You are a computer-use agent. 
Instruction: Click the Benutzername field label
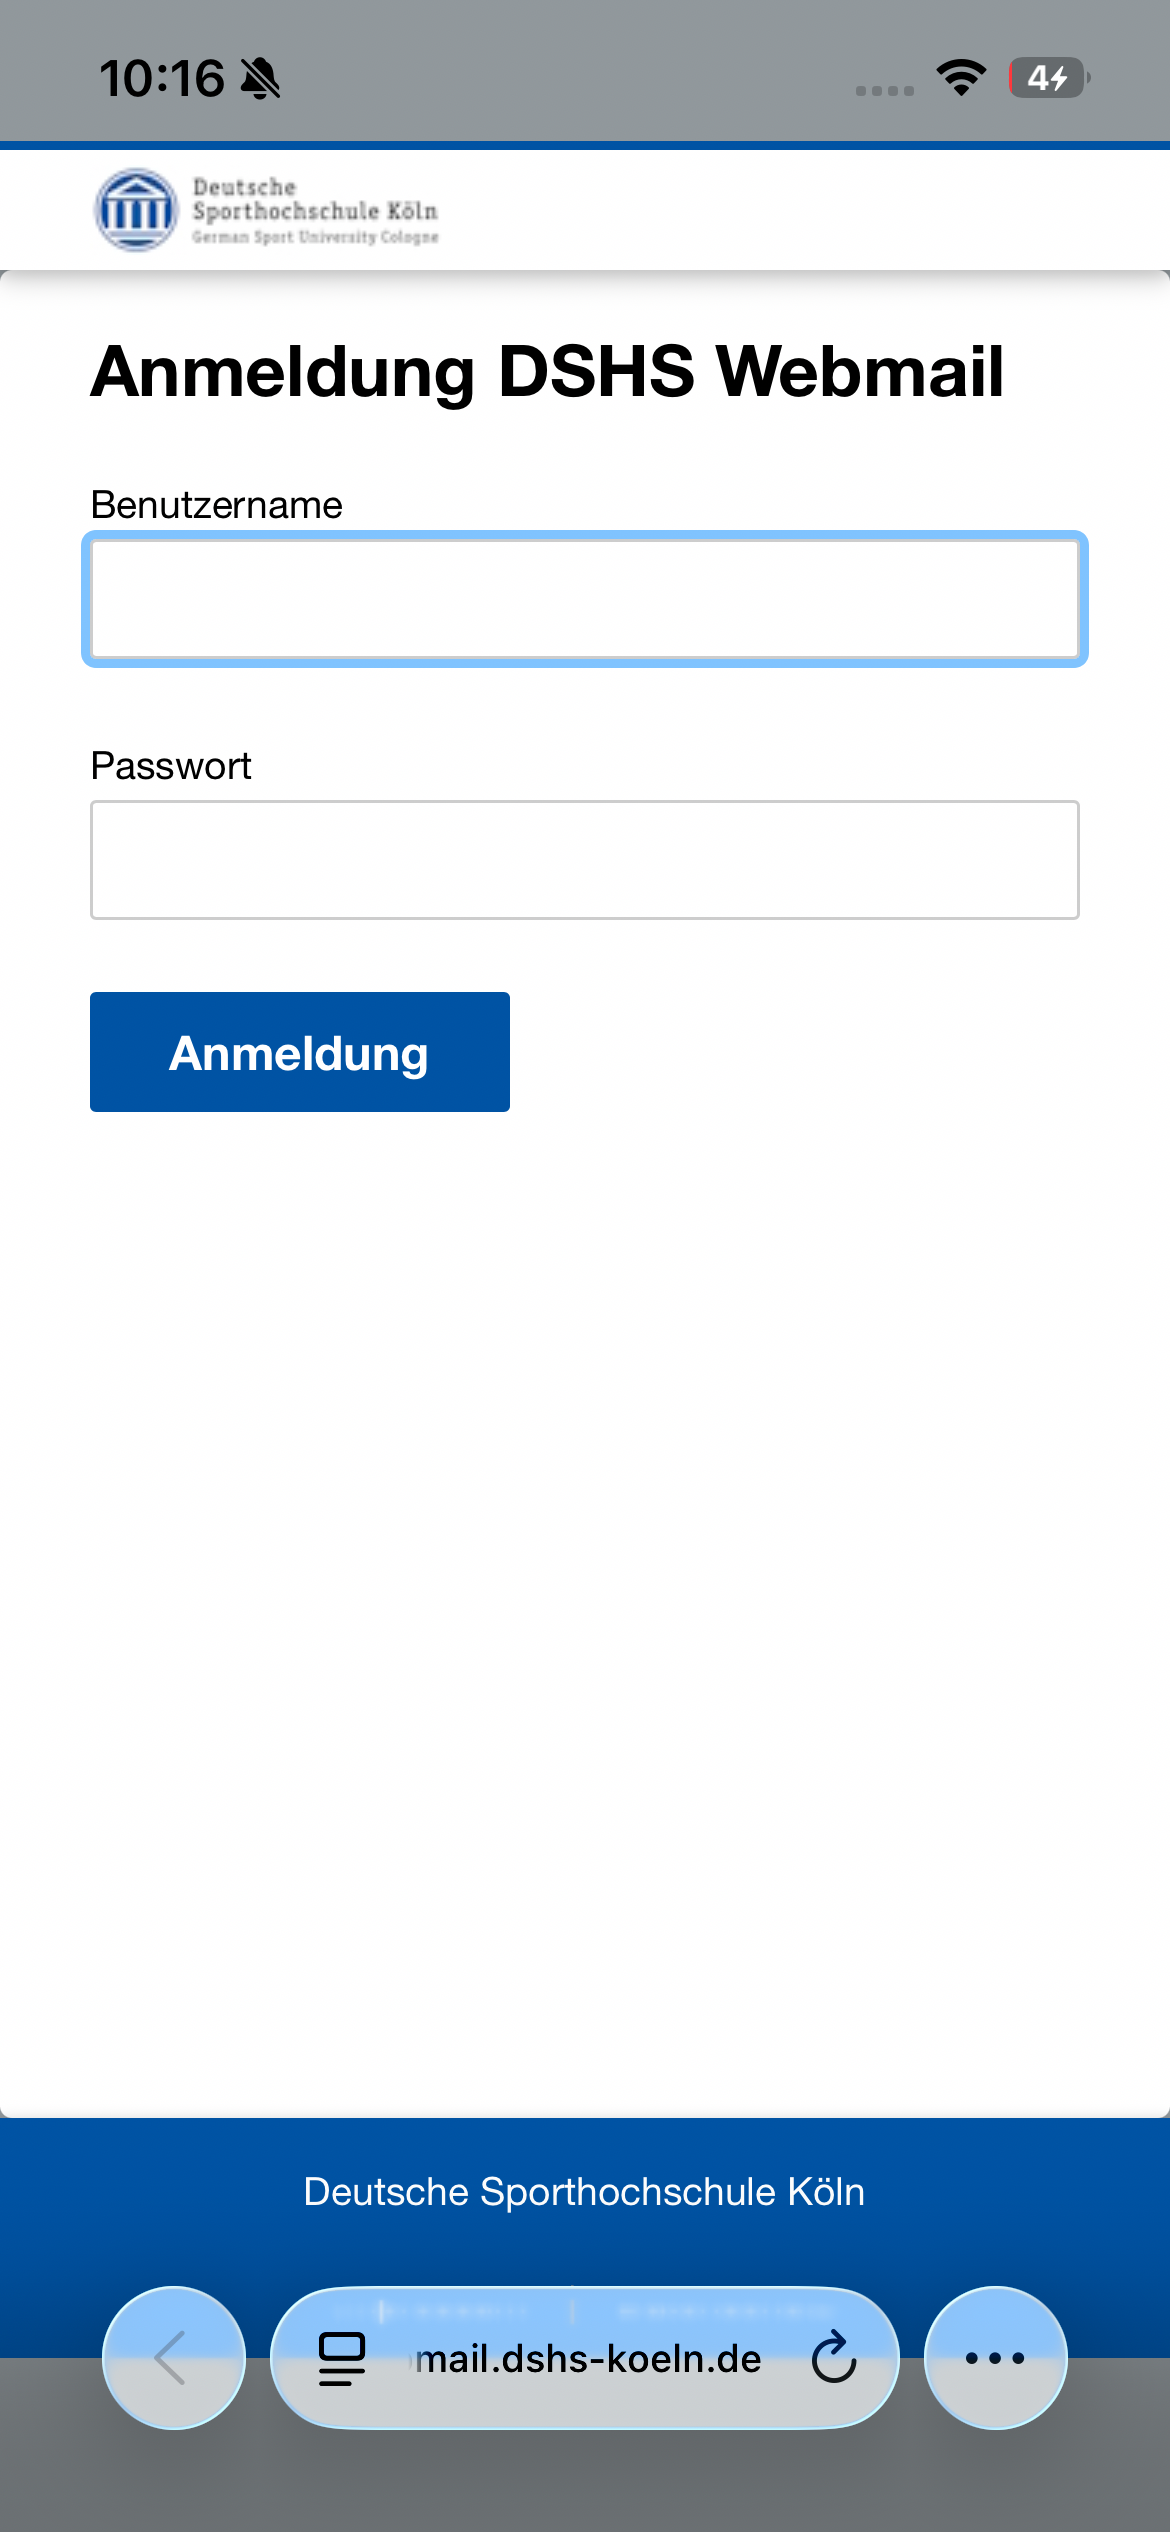(x=216, y=505)
